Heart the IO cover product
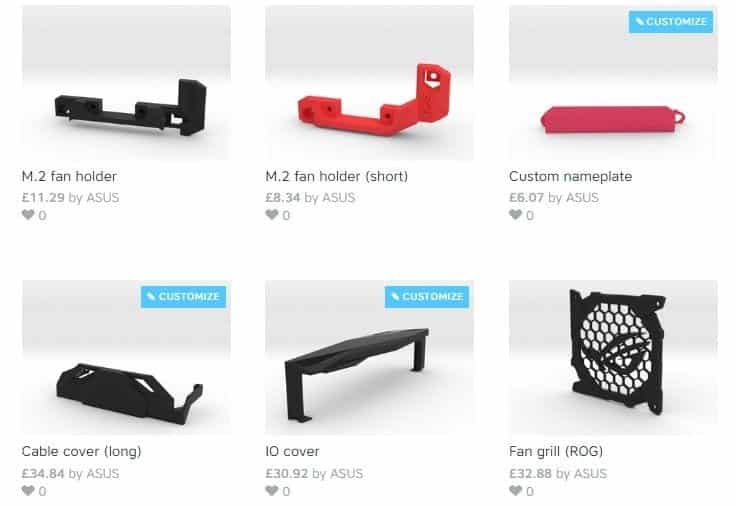 (x=272, y=491)
